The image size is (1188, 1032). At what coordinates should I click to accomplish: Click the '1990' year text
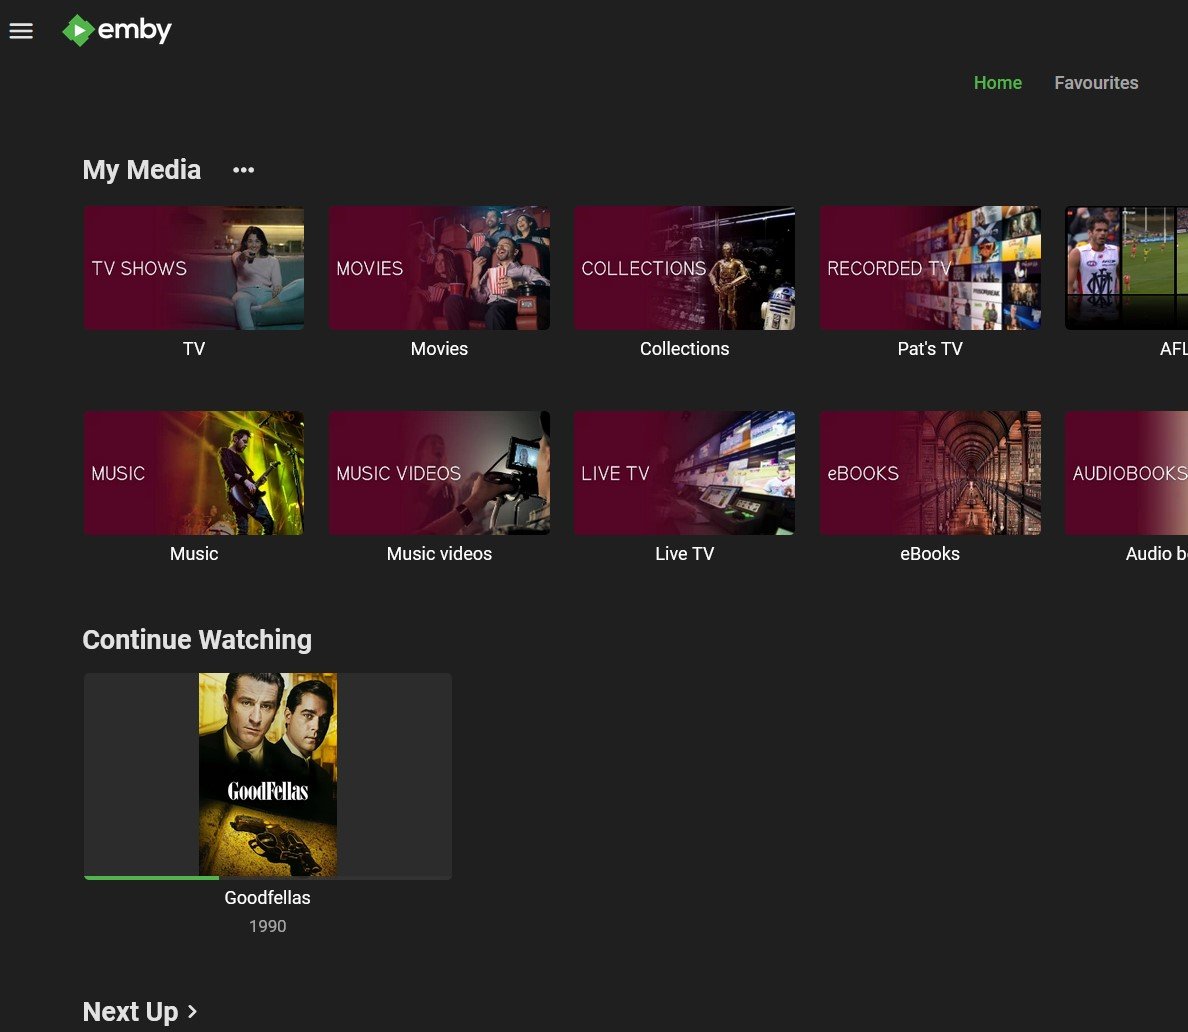[267, 926]
